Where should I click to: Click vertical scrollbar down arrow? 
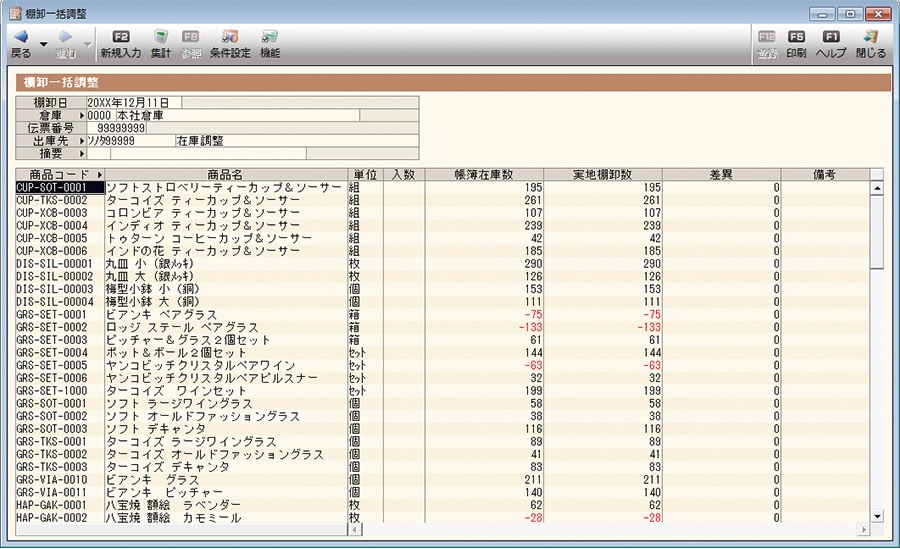(x=877, y=516)
